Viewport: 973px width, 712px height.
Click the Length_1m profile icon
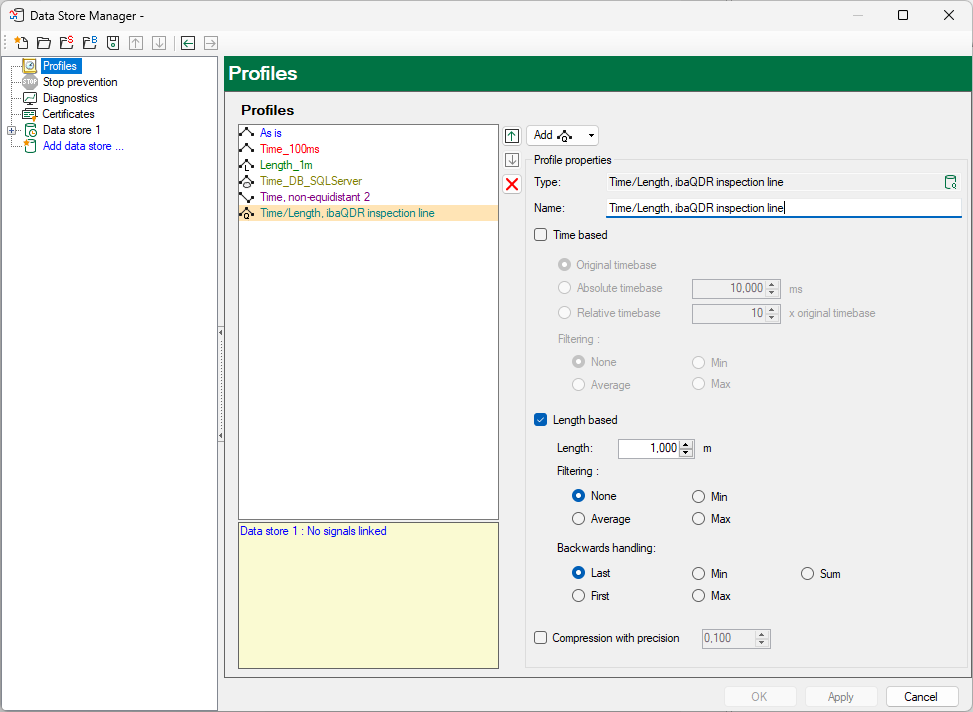point(247,165)
